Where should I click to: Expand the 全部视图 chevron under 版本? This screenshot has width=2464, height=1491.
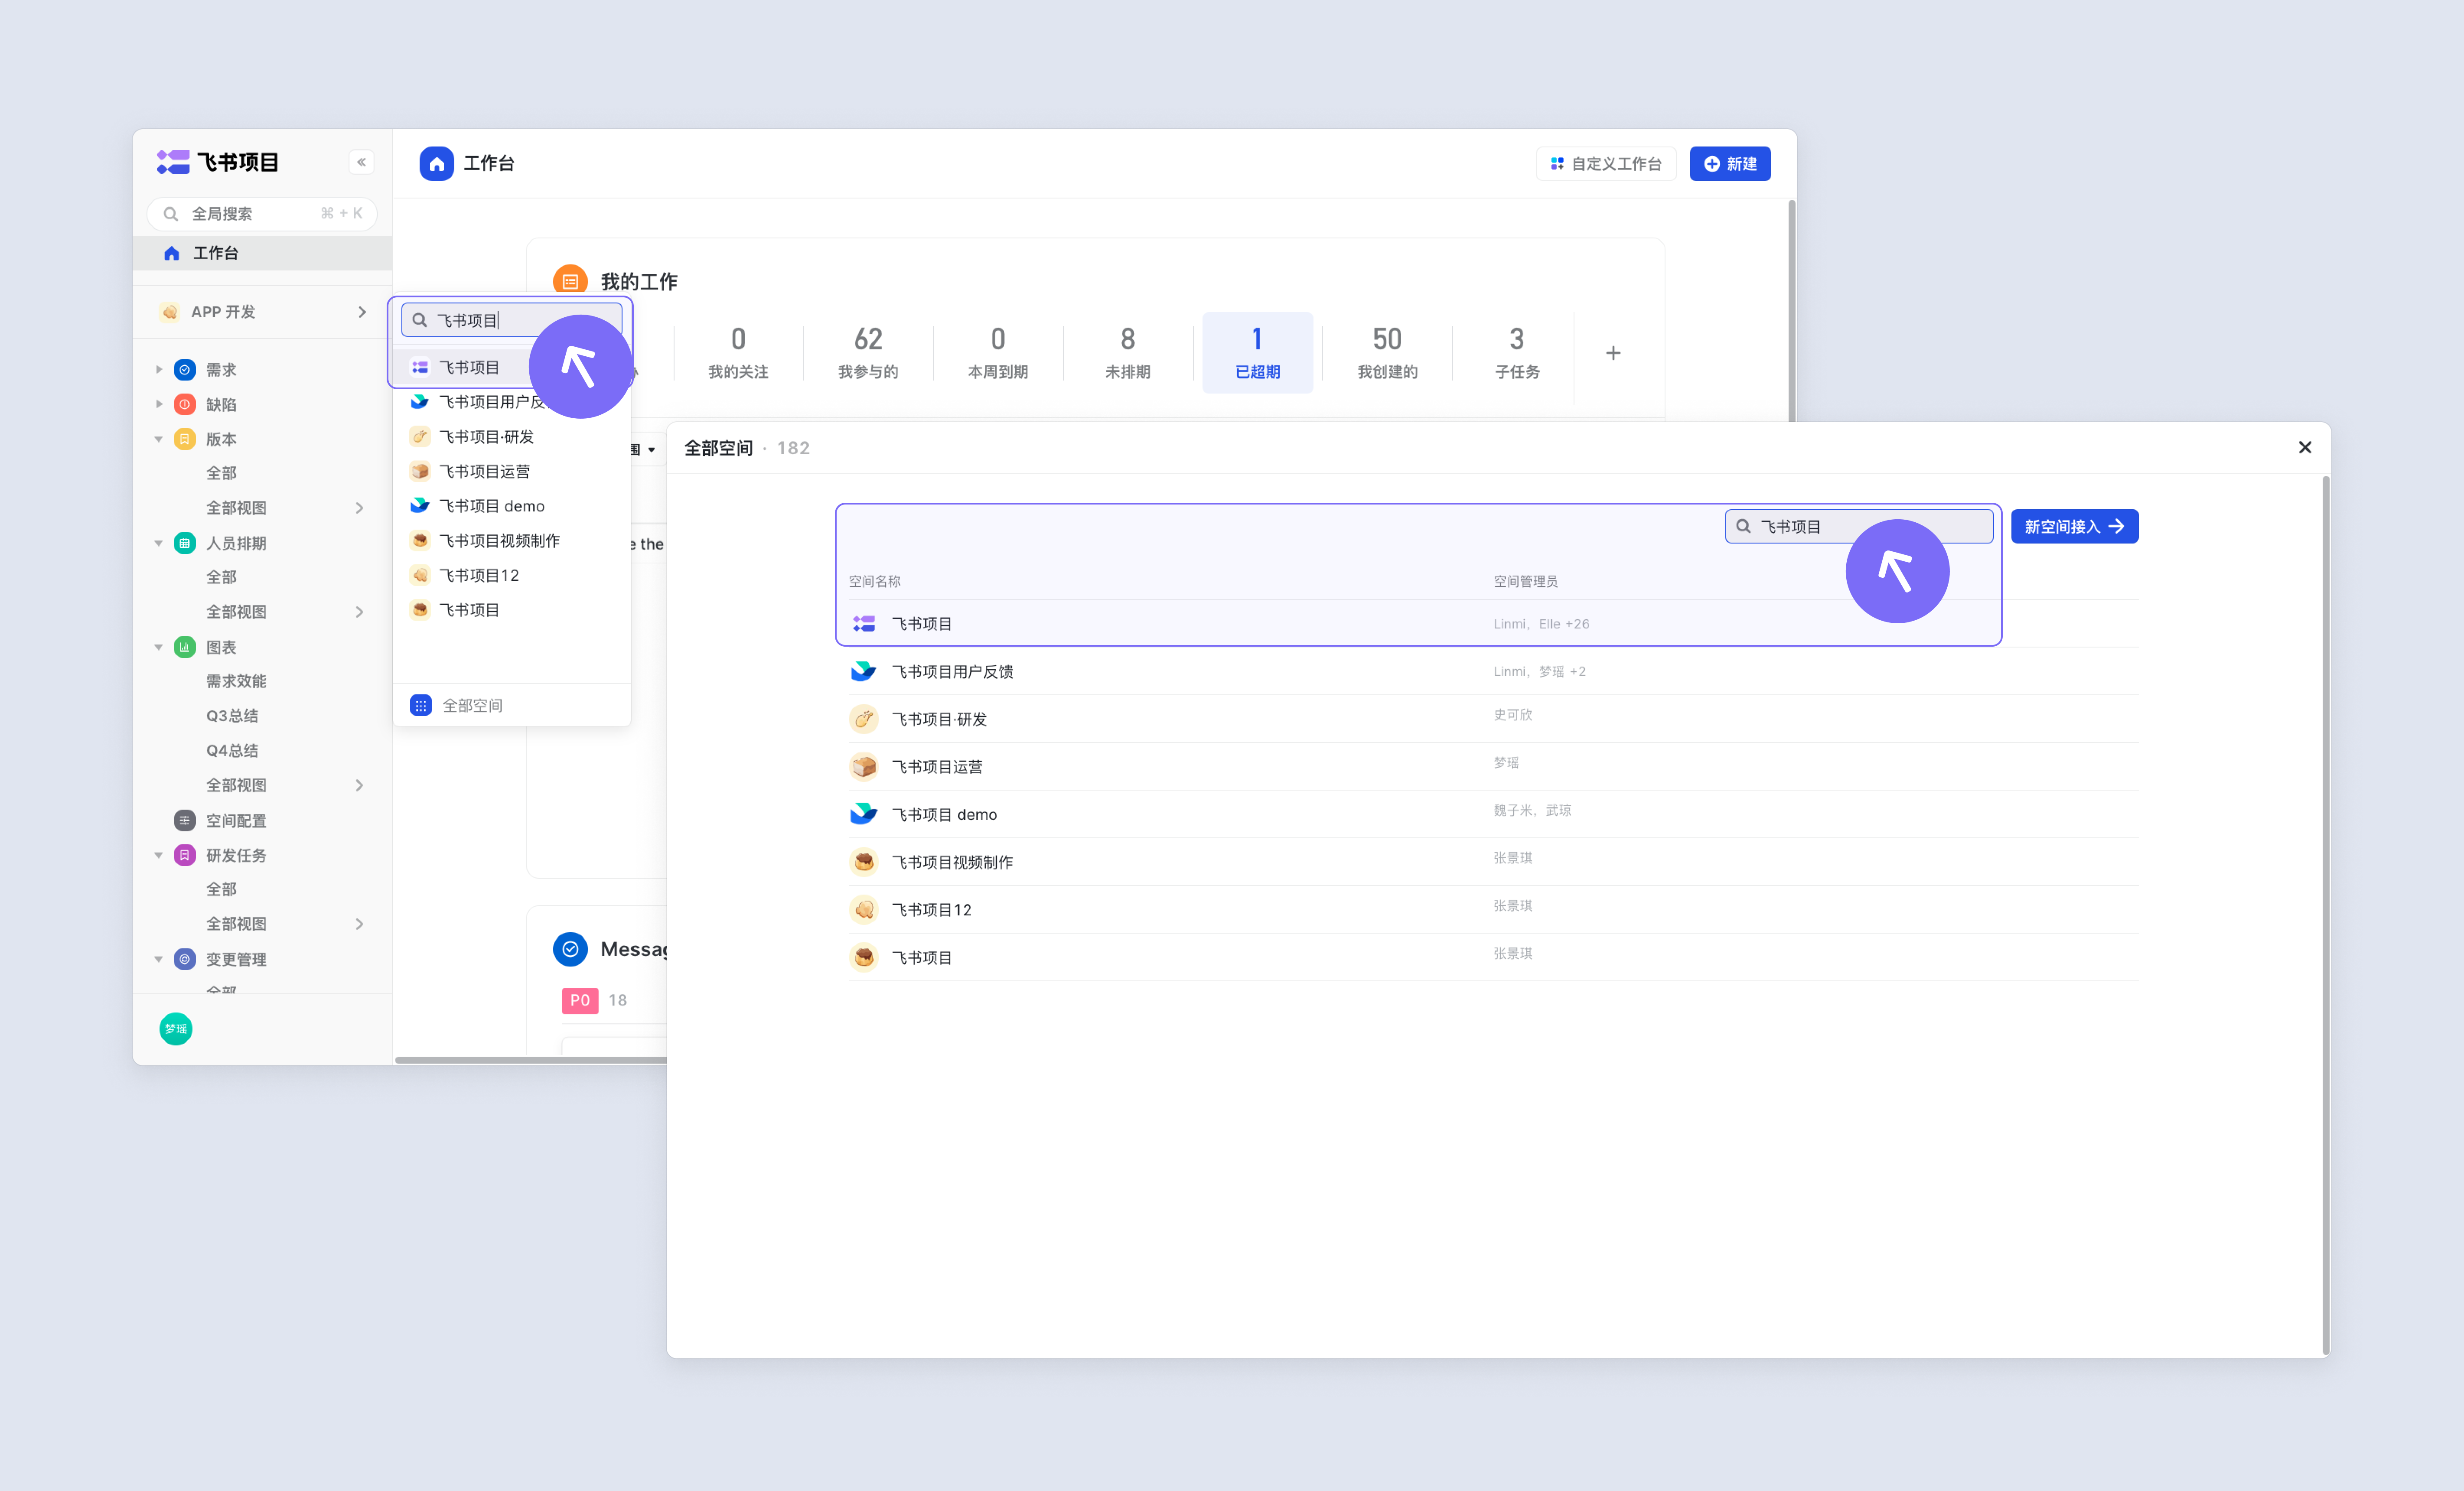[x=360, y=508]
